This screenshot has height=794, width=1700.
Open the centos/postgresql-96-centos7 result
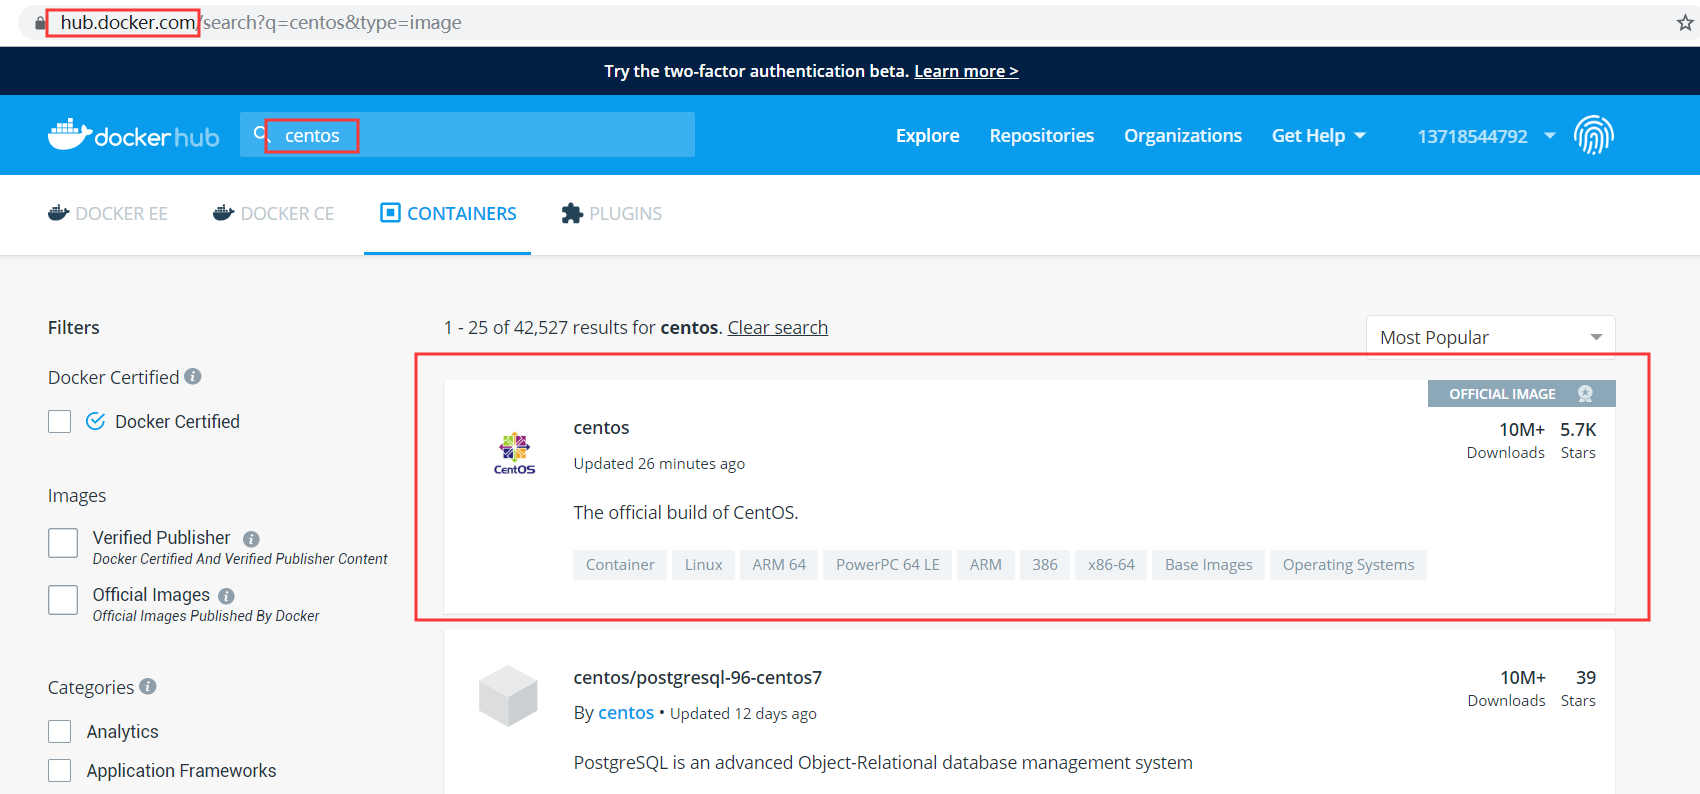point(697,677)
